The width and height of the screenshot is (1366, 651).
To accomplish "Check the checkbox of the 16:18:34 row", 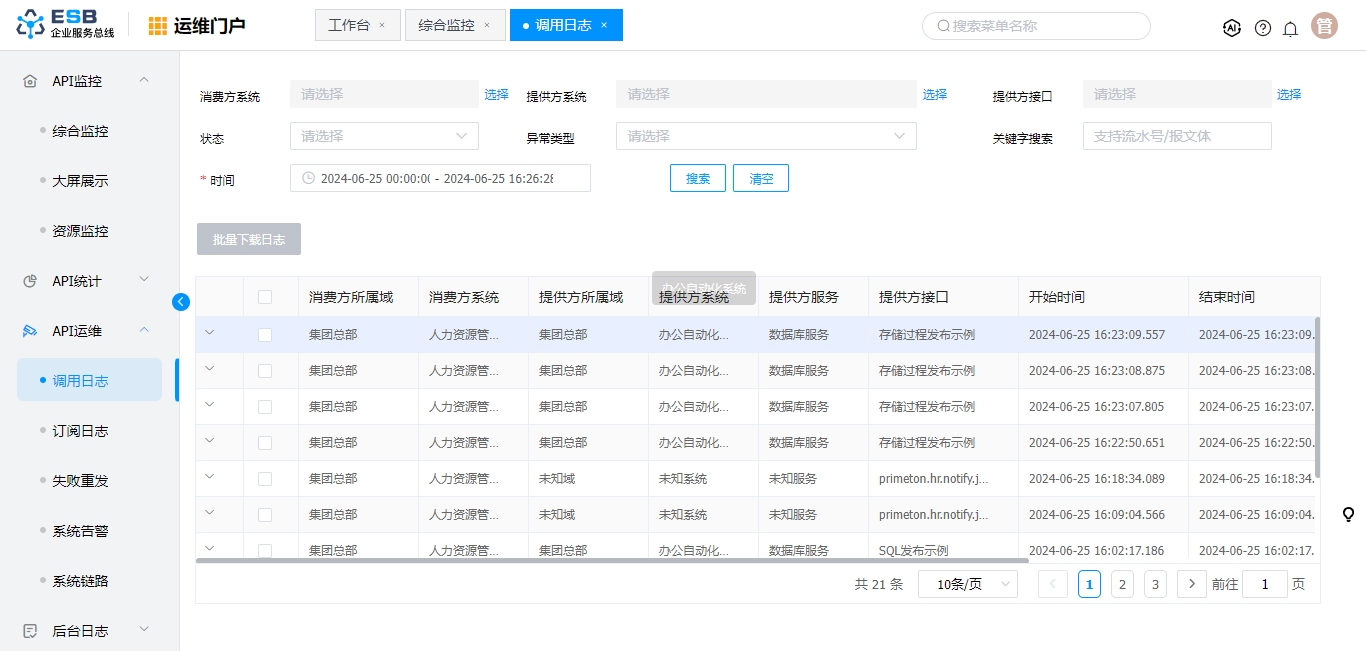I will coord(265,479).
